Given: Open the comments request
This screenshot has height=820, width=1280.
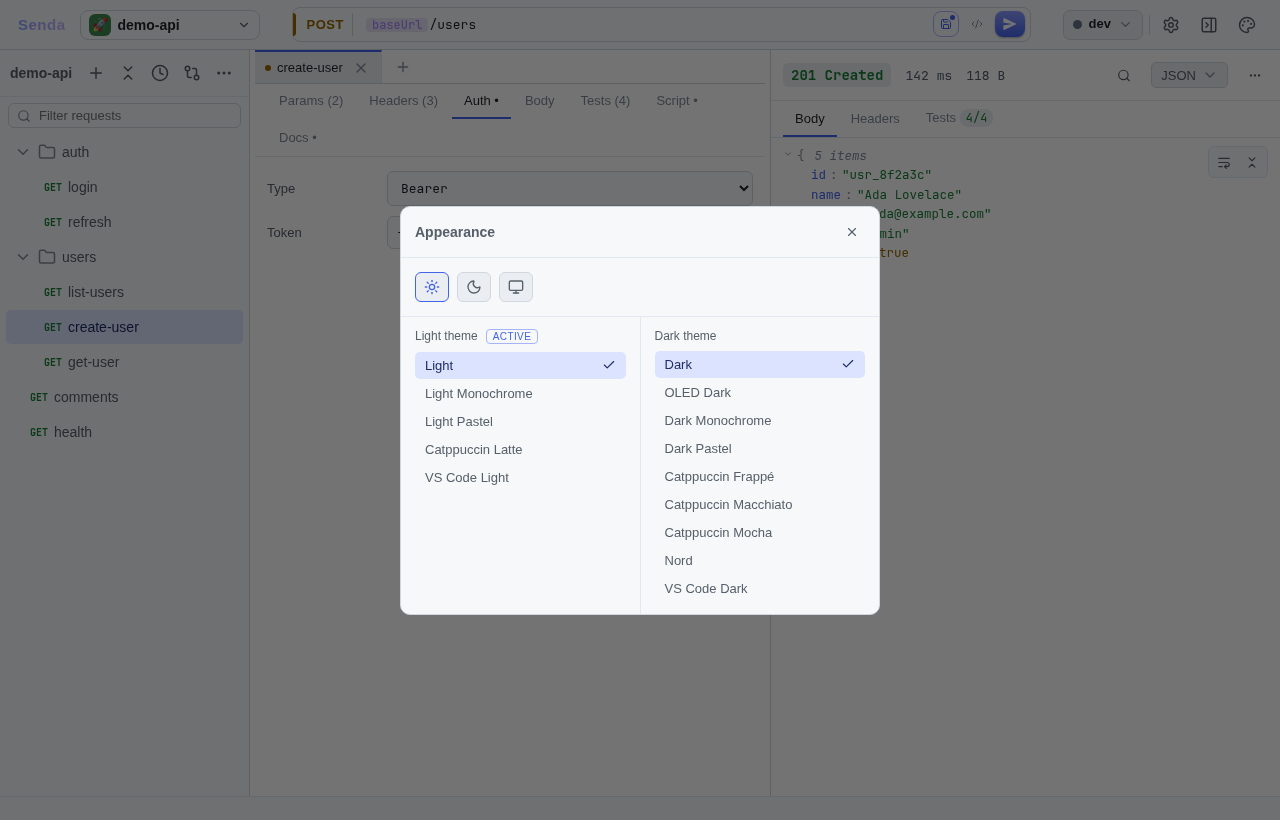Looking at the screenshot, I should click(x=125, y=397).
